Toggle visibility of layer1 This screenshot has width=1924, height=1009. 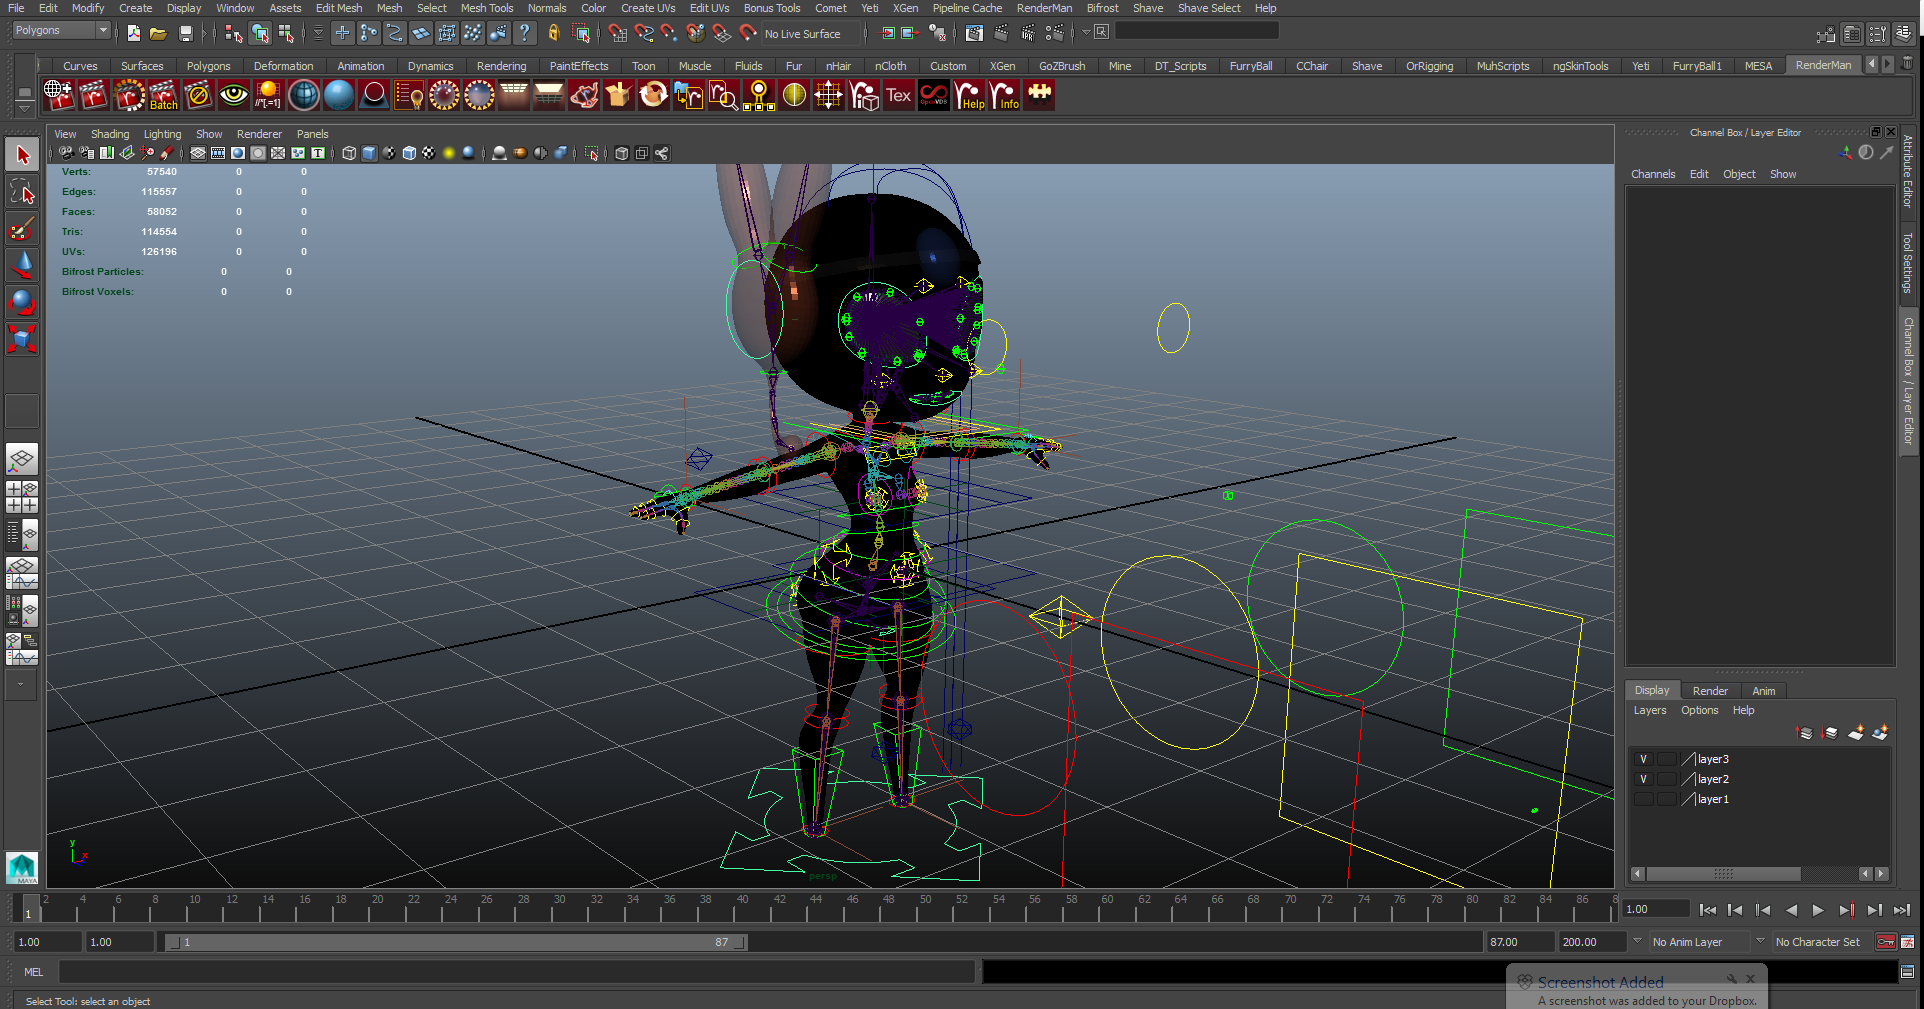(x=1643, y=799)
